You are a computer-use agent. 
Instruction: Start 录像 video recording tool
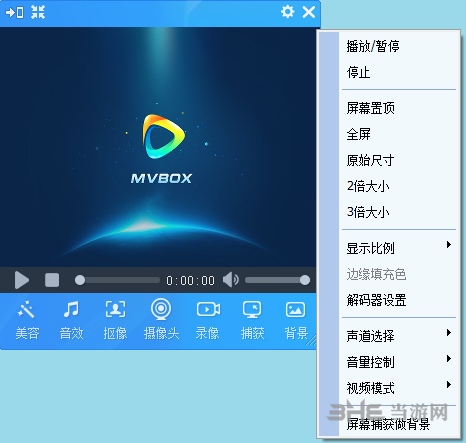207,320
